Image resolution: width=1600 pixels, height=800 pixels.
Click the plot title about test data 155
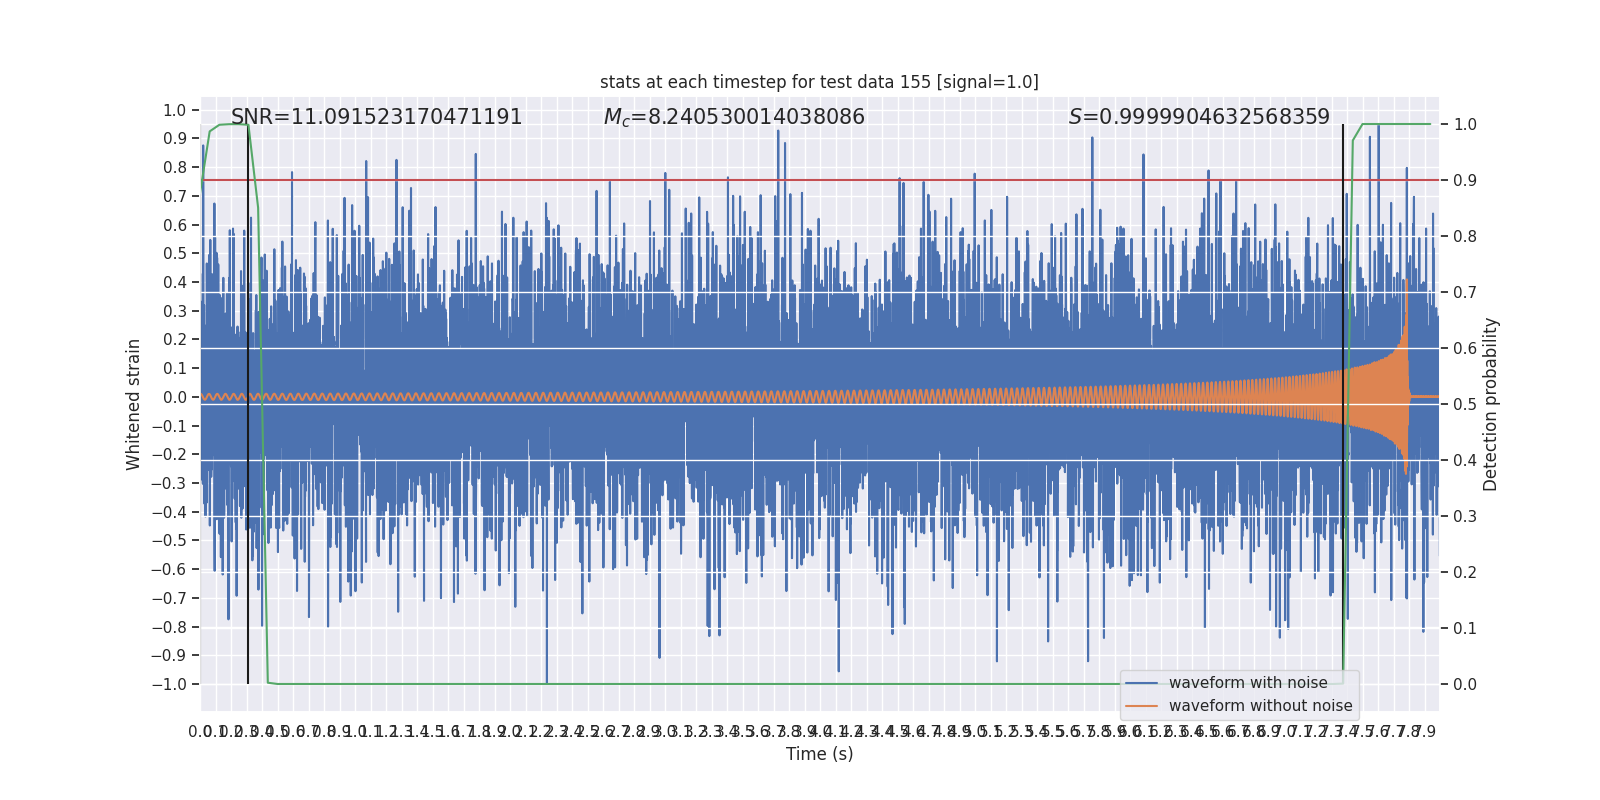click(x=819, y=82)
